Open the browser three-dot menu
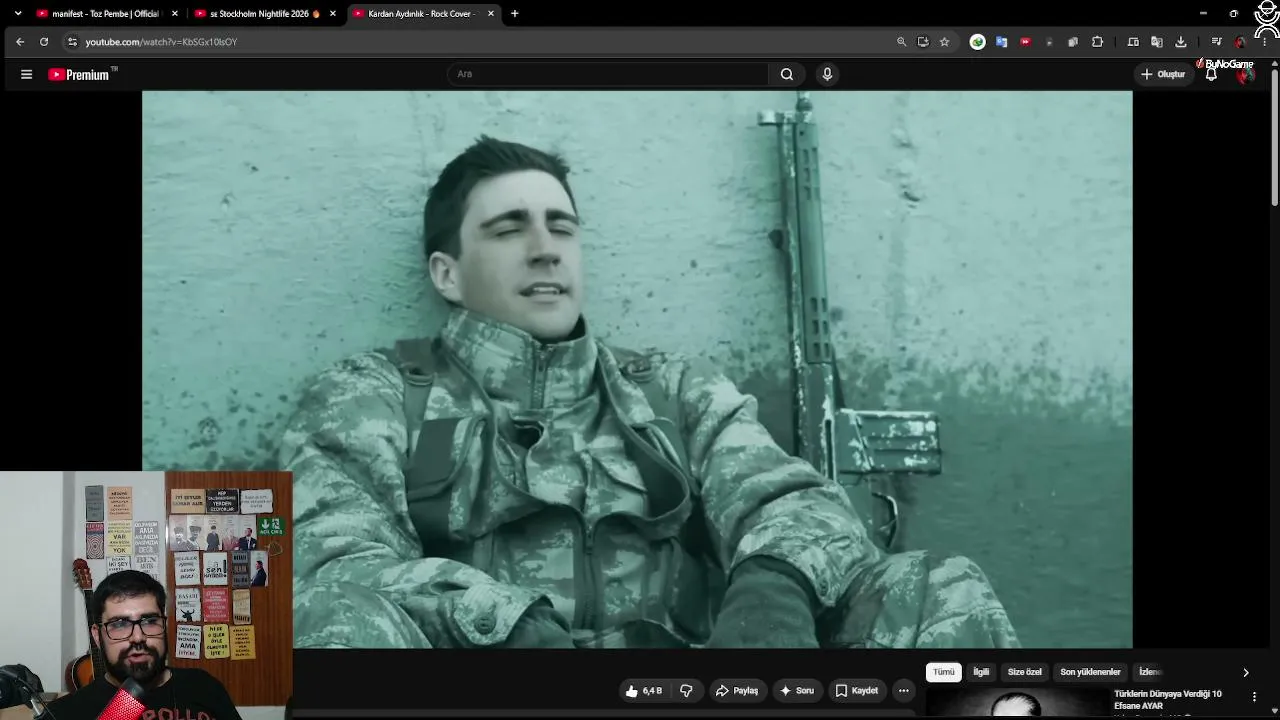Screen dimensions: 1280x720 pos(1265,42)
